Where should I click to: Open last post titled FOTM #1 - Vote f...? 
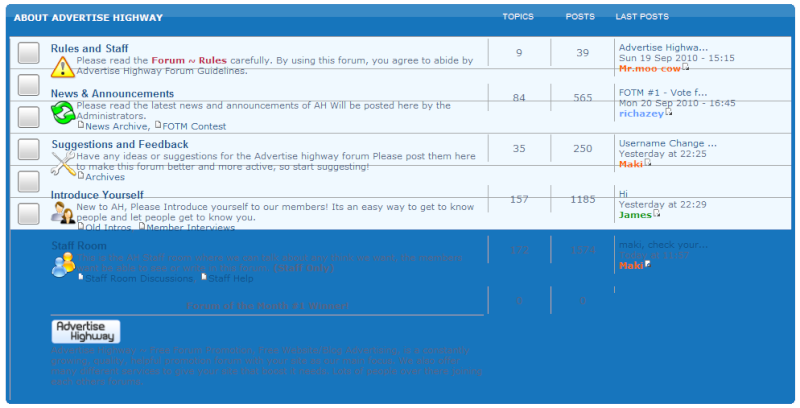(663, 93)
